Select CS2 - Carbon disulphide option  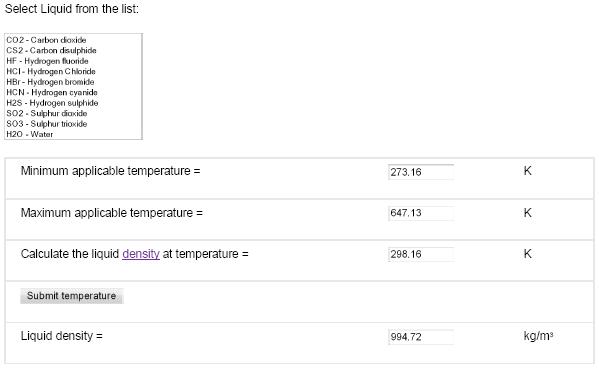[51, 50]
